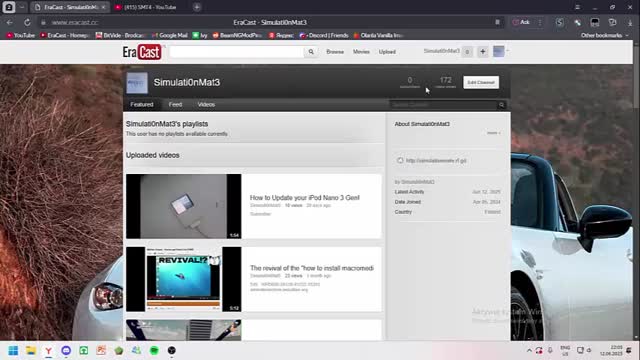The height and width of the screenshot is (360, 640).
Task: Click the purple chat app icon in the taskbar
Action: pyautogui.click(x=66, y=351)
